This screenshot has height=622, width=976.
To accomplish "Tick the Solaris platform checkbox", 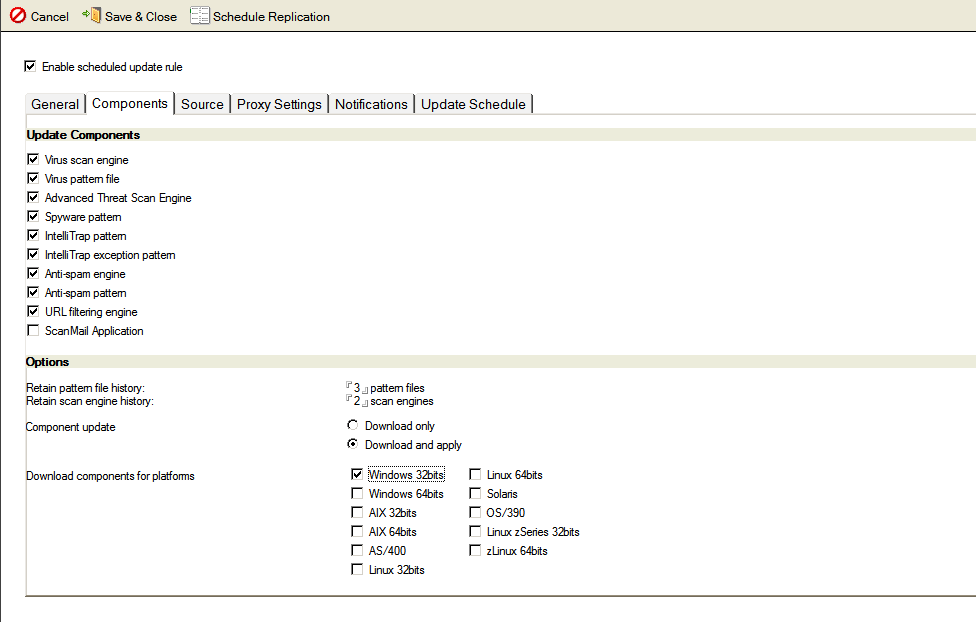I will (475, 494).
